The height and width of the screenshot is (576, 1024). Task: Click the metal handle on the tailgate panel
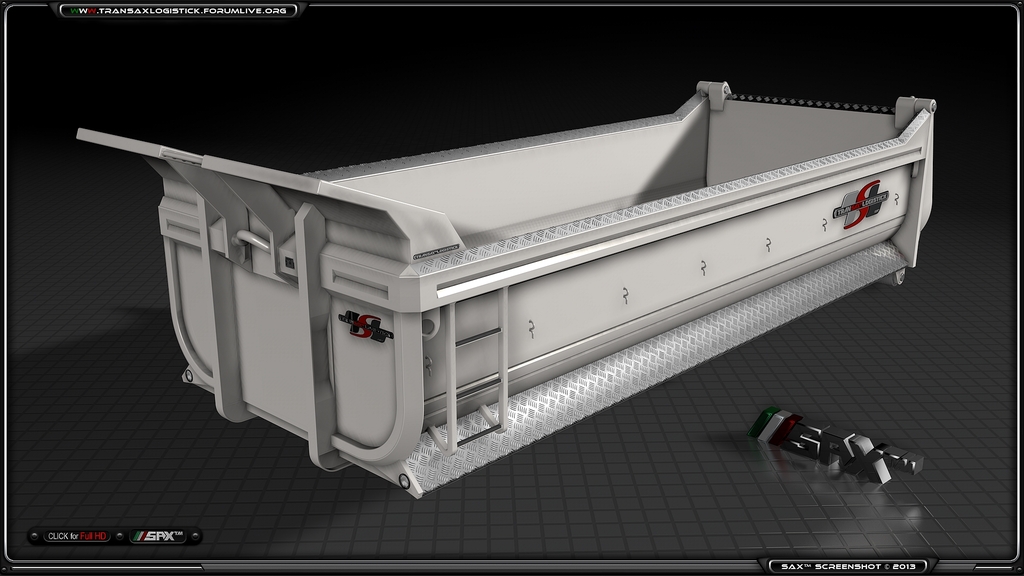253,240
